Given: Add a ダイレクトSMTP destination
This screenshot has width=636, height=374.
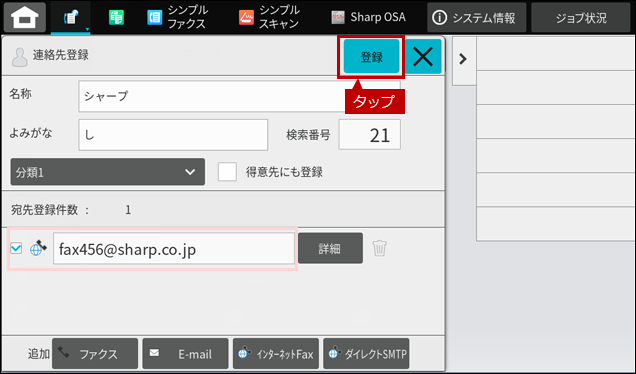Looking at the screenshot, I should pos(366,354).
